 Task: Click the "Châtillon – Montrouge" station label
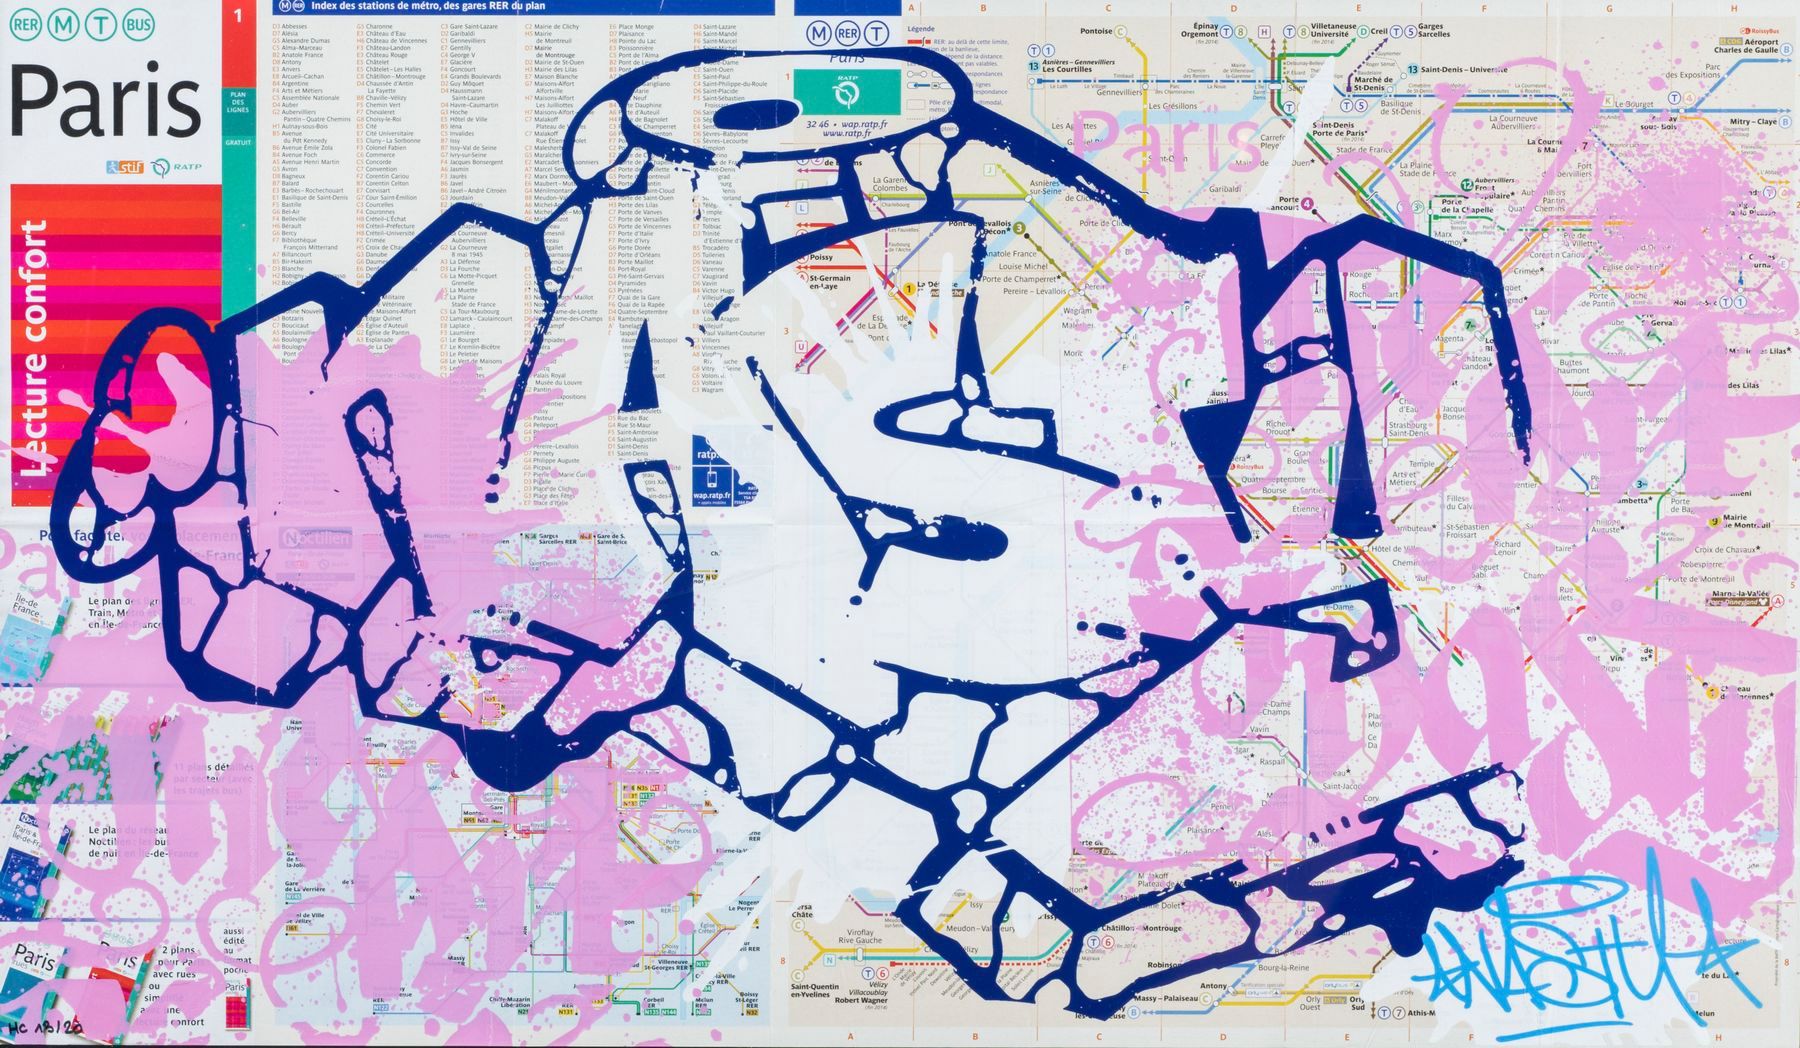[x=1140, y=928]
